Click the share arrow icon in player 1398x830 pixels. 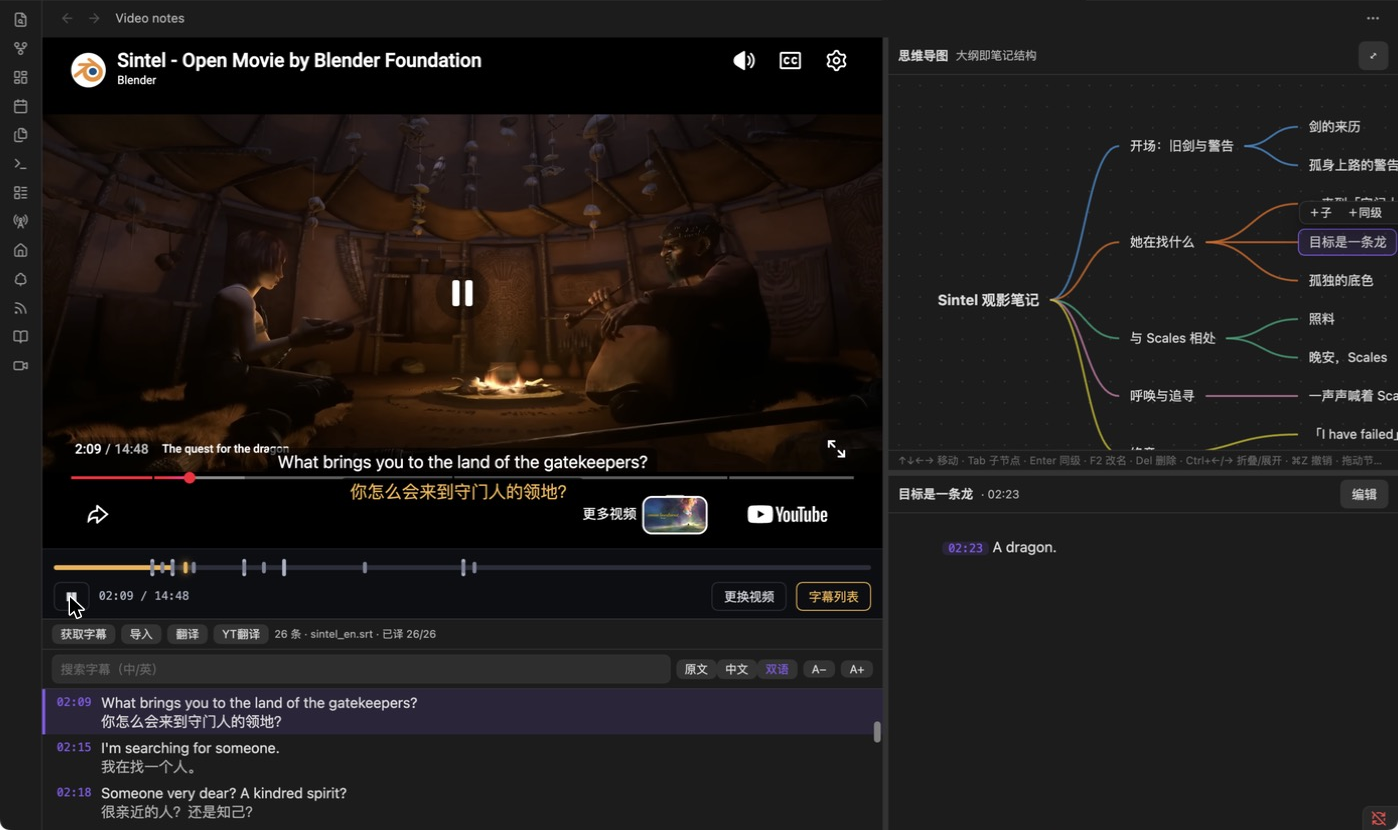click(97, 515)
